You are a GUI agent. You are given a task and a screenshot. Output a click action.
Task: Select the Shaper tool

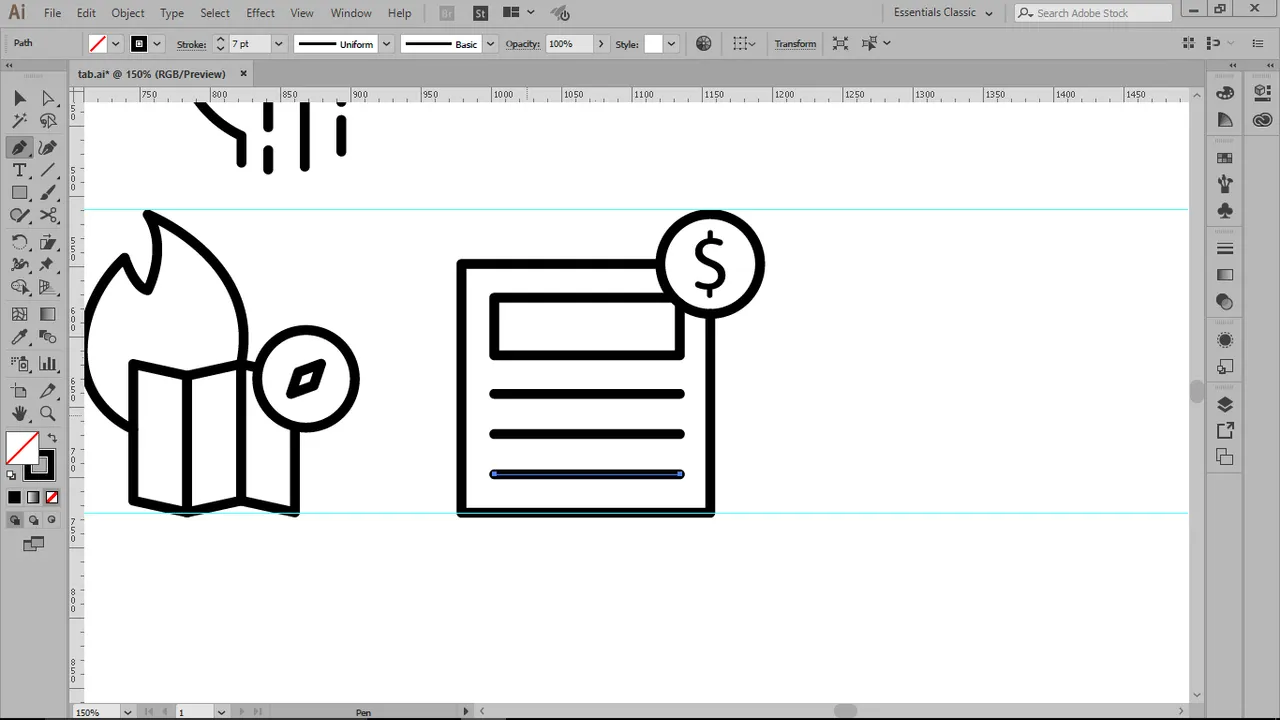19,216
